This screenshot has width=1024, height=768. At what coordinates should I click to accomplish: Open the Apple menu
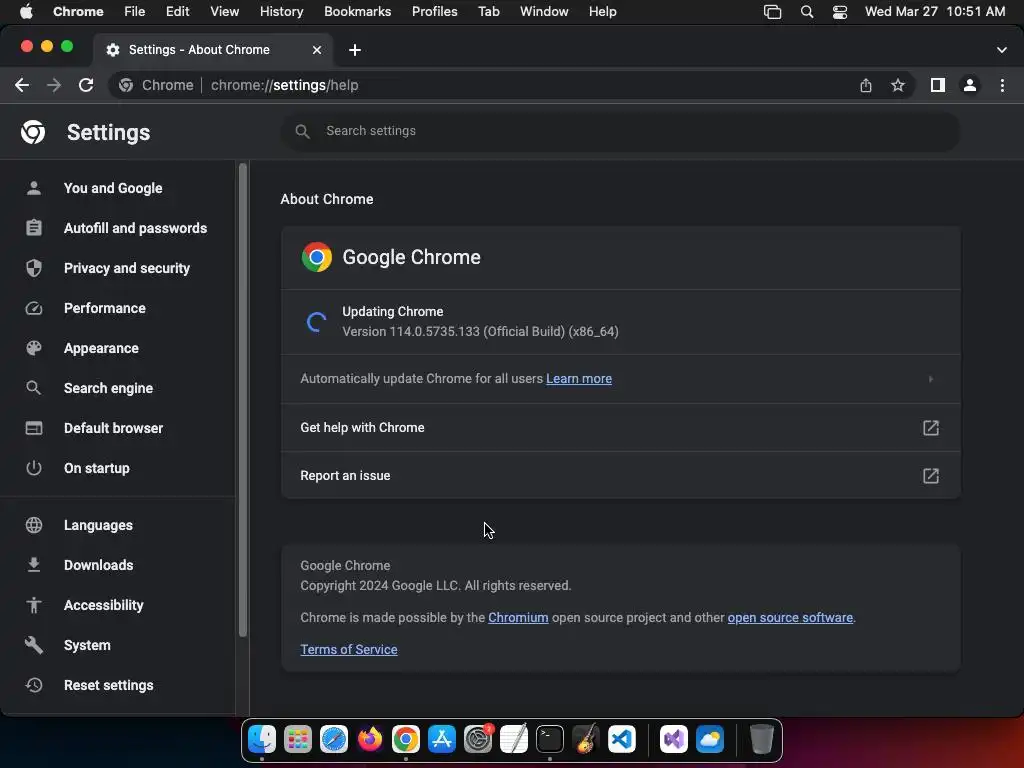pos(26,11)
